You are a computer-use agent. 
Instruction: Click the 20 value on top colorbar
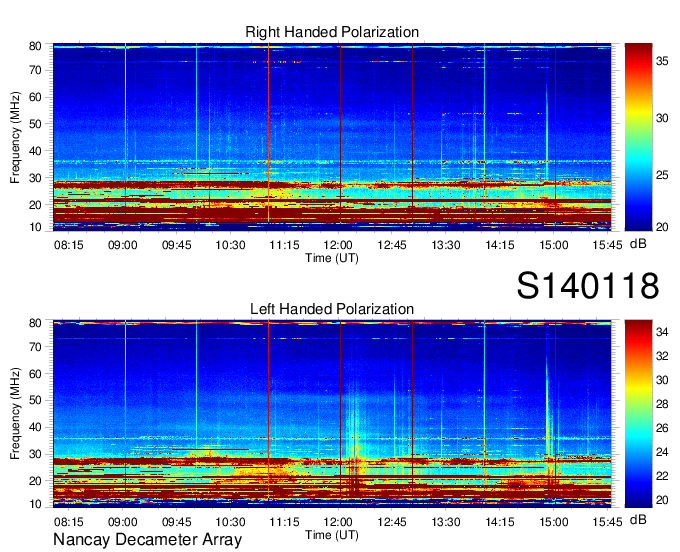662,227
